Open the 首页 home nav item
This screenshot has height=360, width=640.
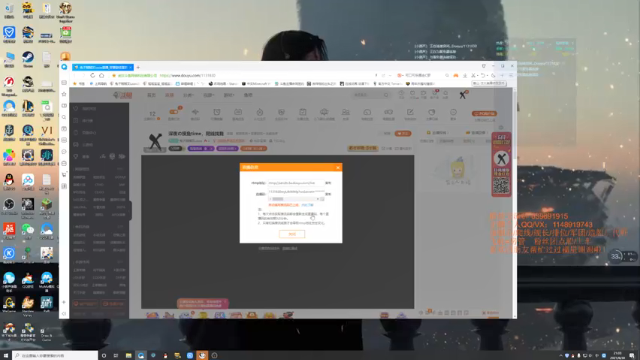[x=151, y=95]
